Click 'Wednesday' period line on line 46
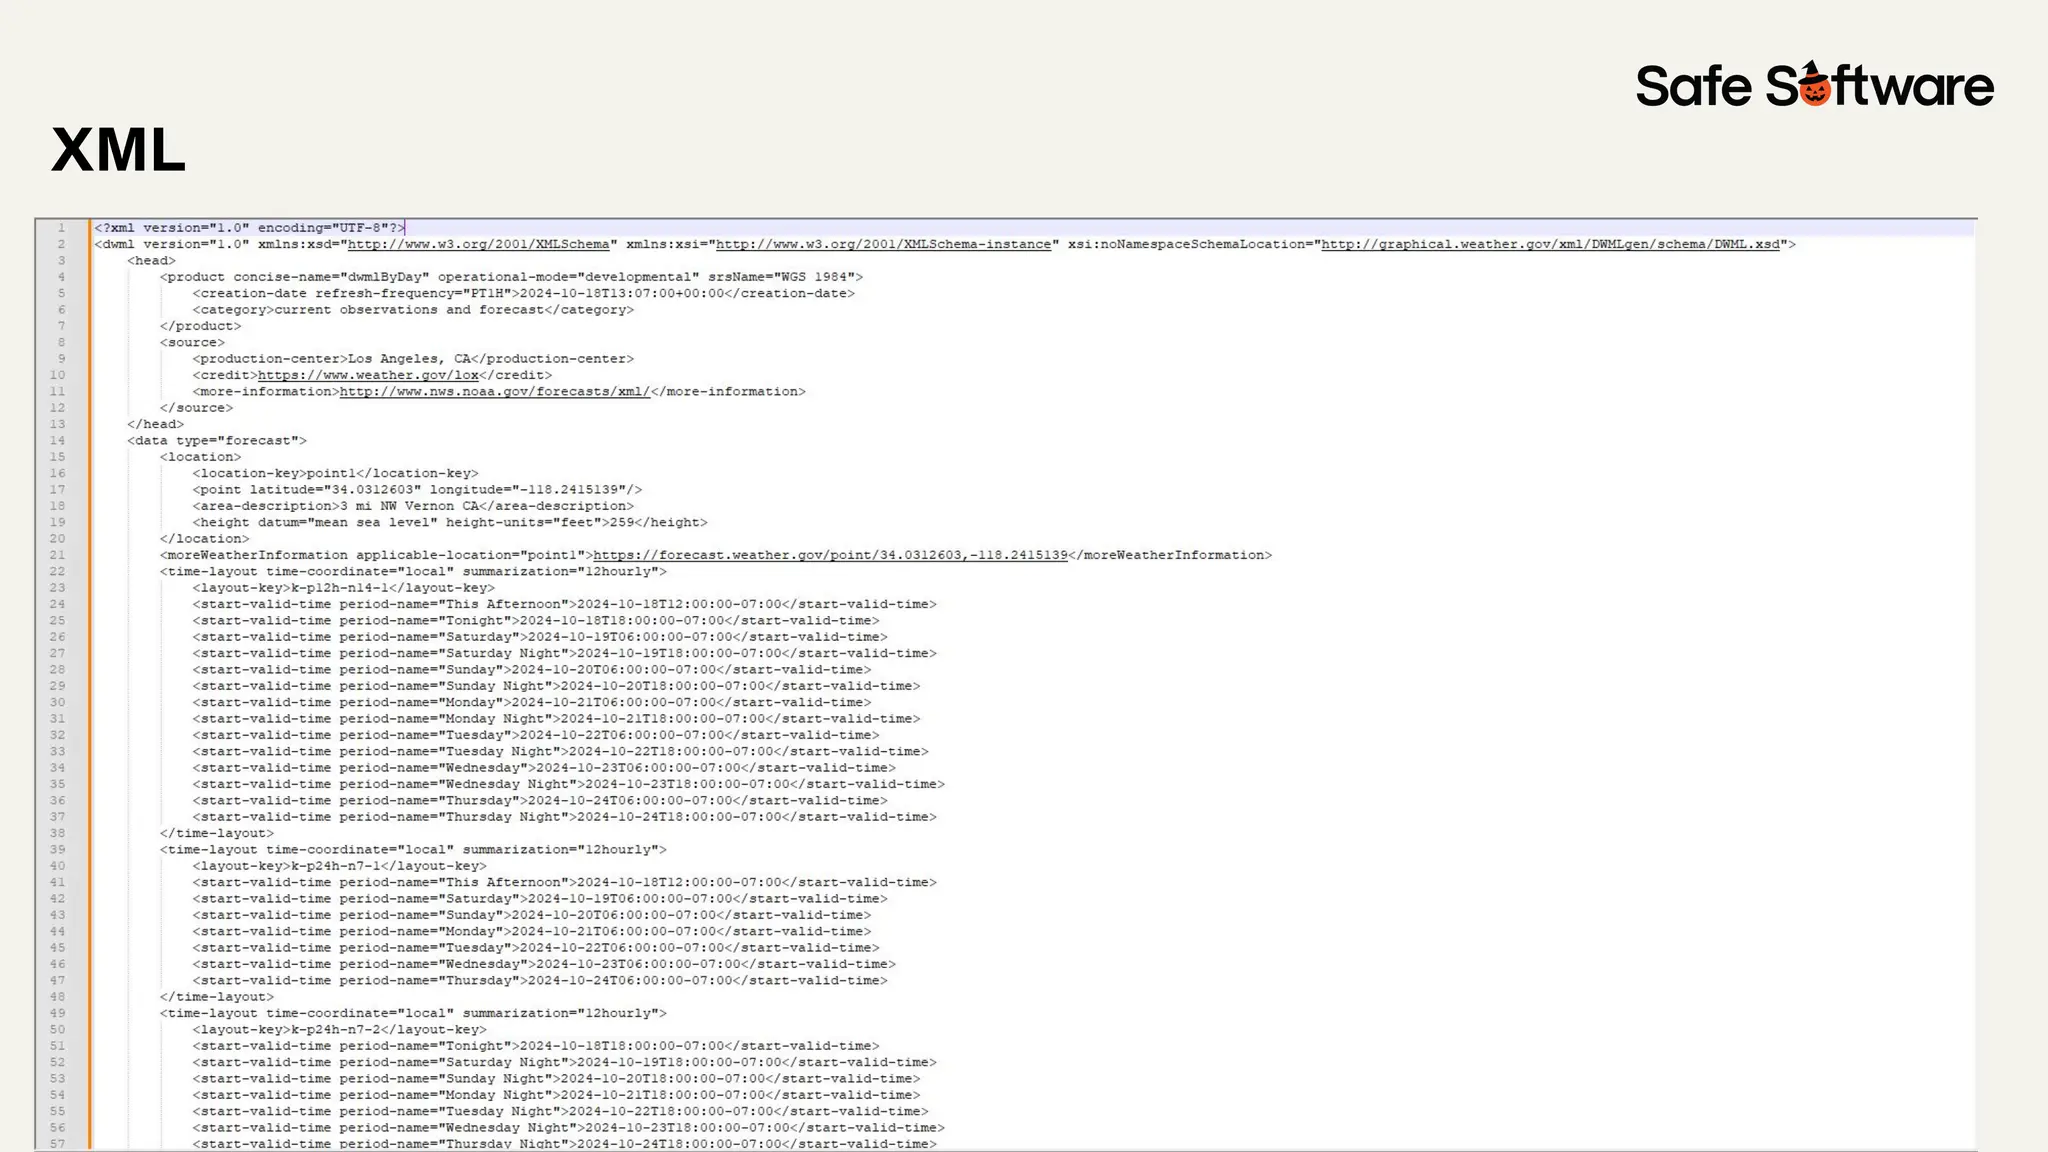Screen dimensions: 2048x1152 coord(544,964)
